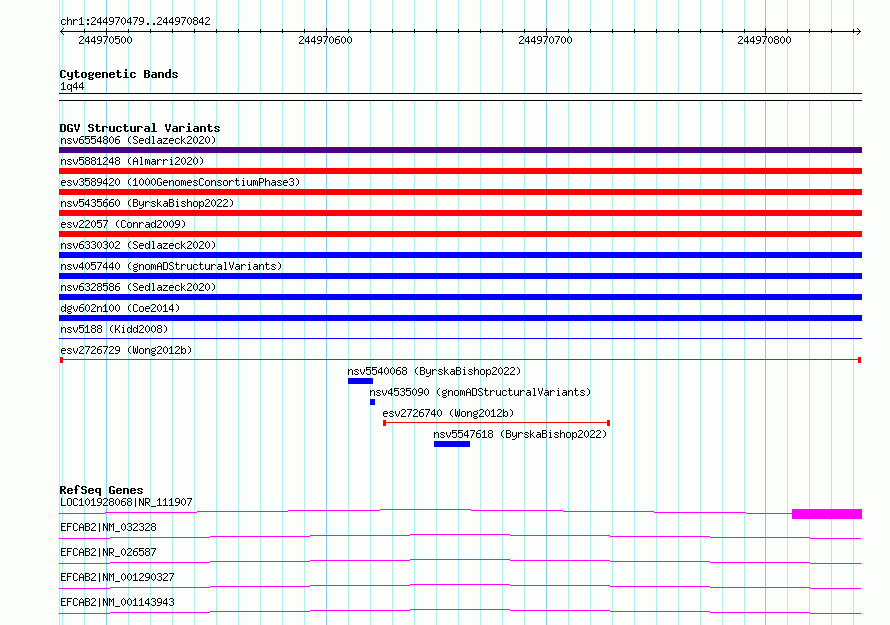Click the chr1:244970479..244970842 region label

point(135,21)
